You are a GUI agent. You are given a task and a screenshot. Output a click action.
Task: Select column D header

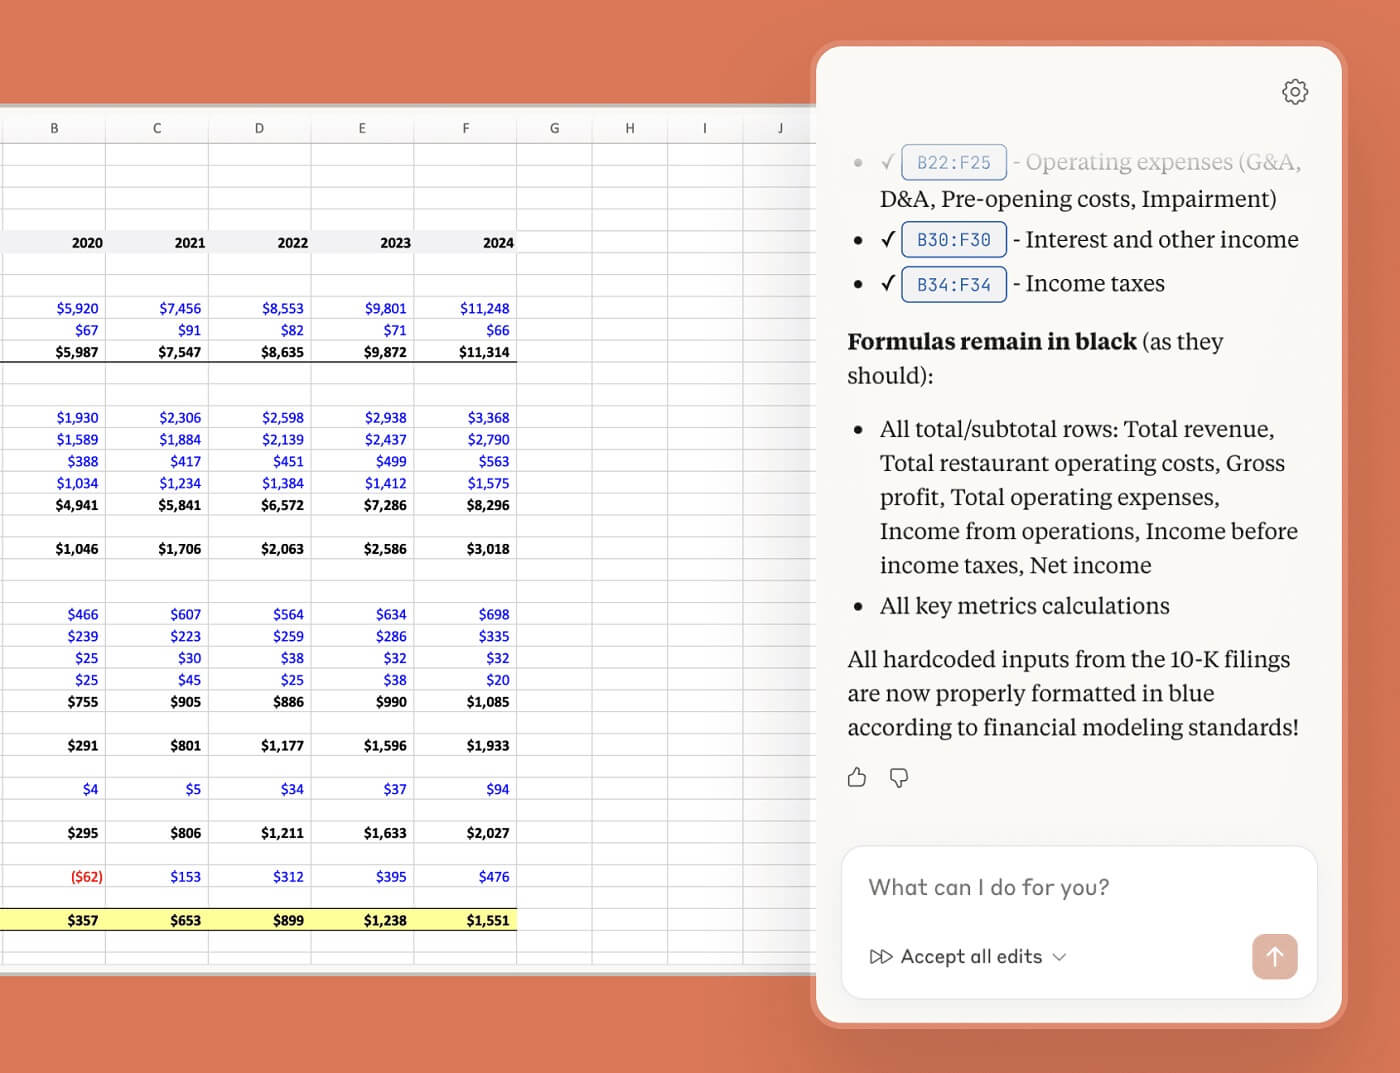259,128
